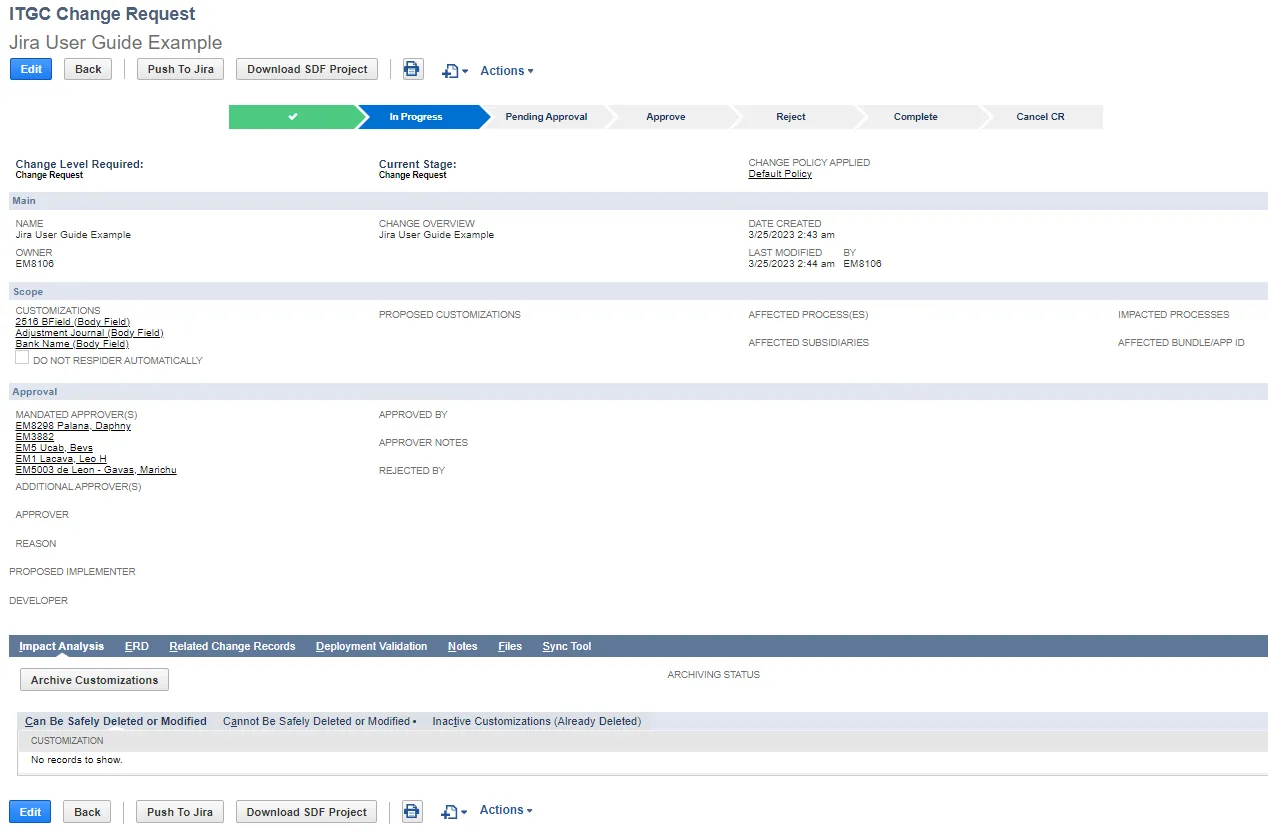
Task: Open Adjustment Journal (Body Field) link
Action: 89,333
